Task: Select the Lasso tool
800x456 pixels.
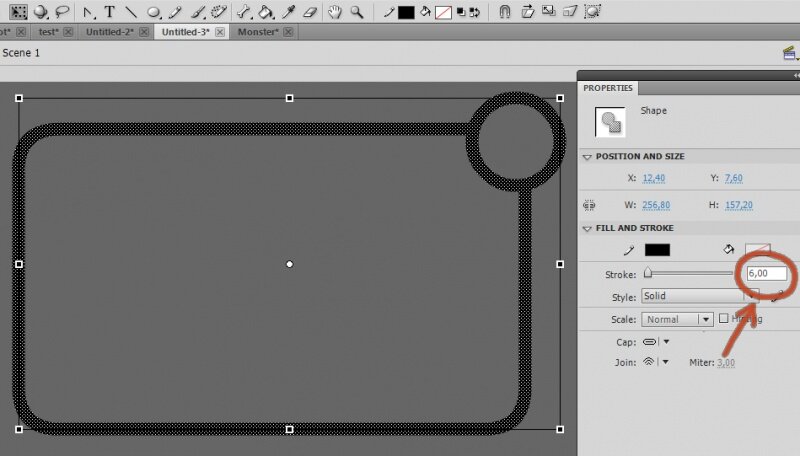Action: pyautogui.click(x=64, y=12)
